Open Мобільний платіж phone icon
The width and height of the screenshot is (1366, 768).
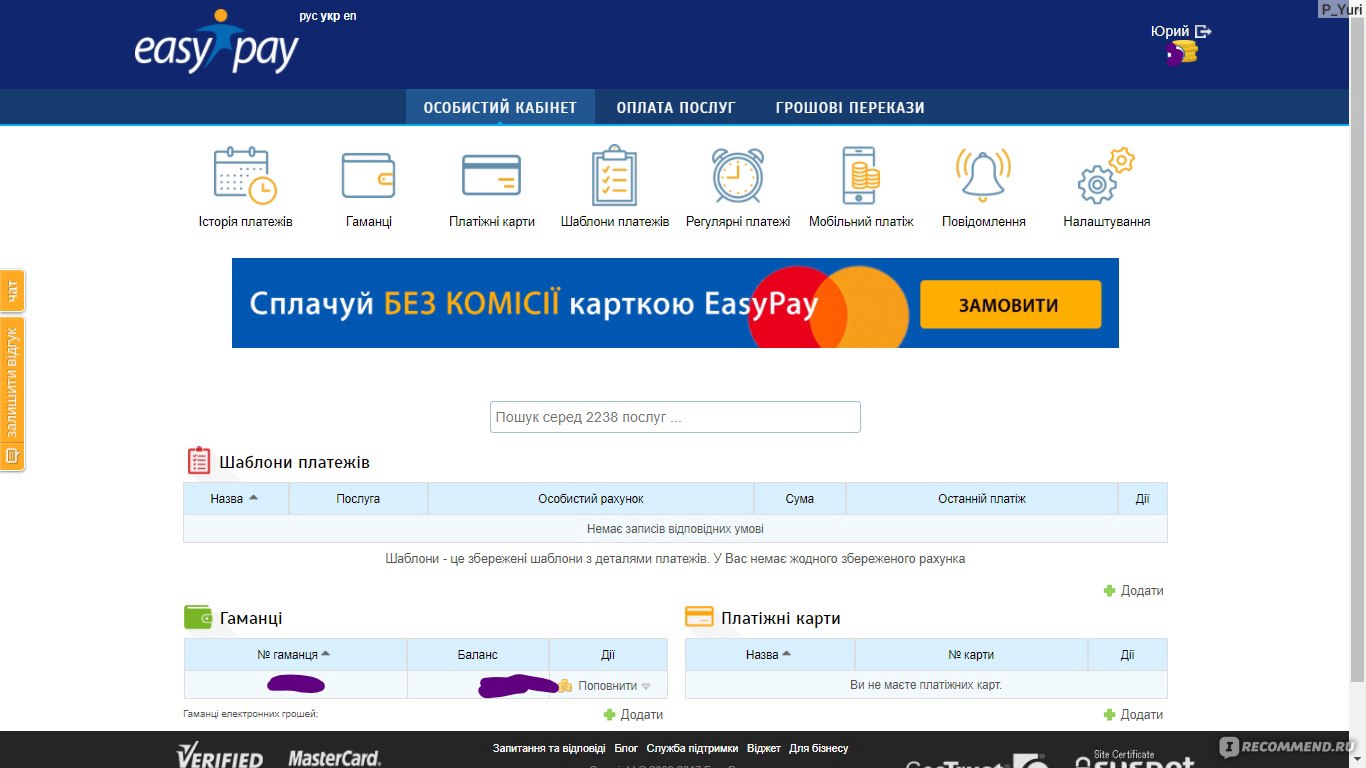[x=861, y=175]
